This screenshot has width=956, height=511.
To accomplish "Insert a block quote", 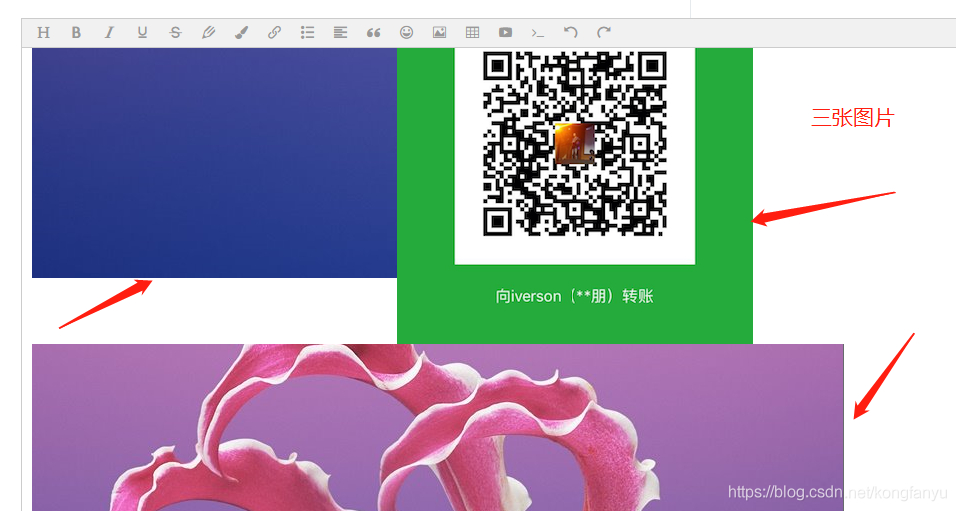I will pos(373,32).
